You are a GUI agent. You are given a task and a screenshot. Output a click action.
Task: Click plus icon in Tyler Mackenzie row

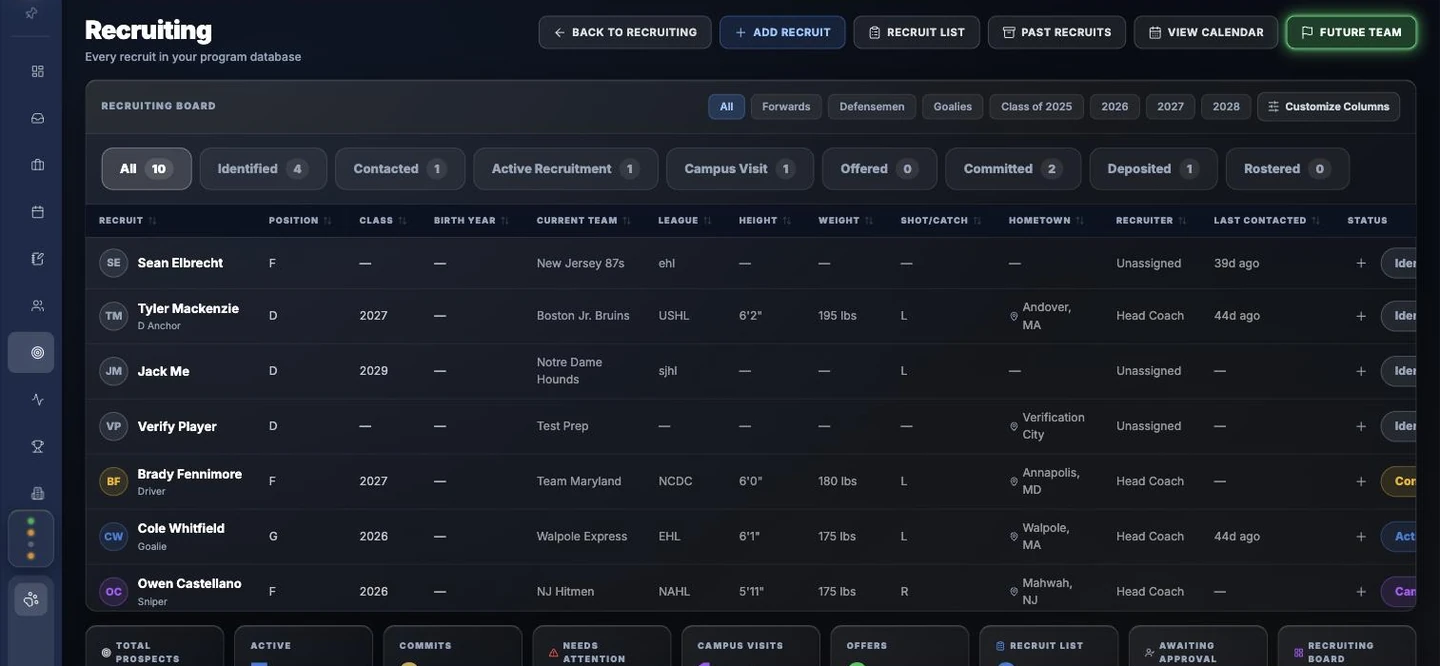[x=1361, y=316]
